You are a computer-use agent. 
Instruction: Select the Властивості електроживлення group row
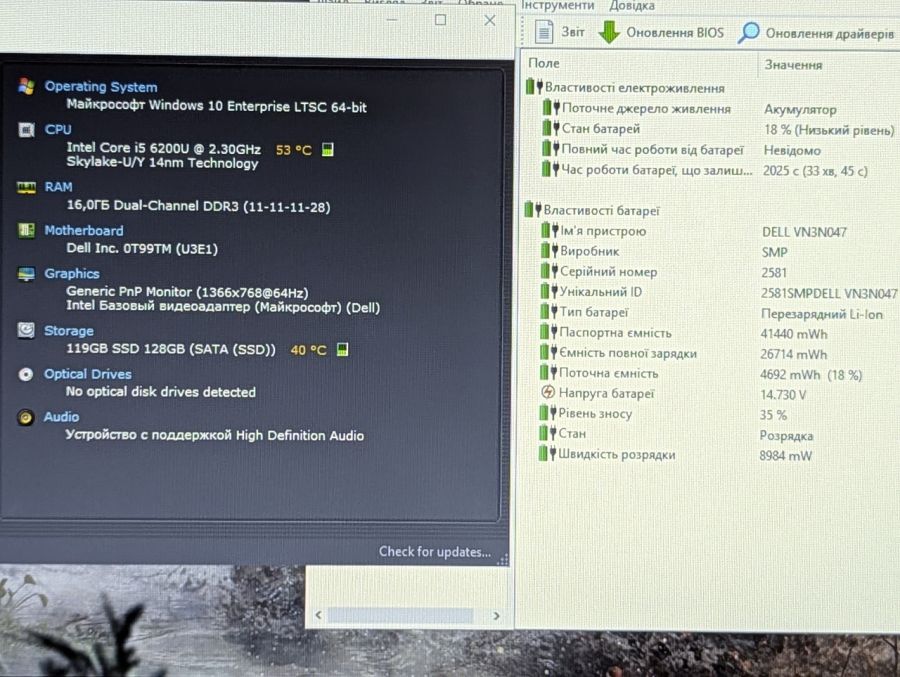tap(626, 88)
